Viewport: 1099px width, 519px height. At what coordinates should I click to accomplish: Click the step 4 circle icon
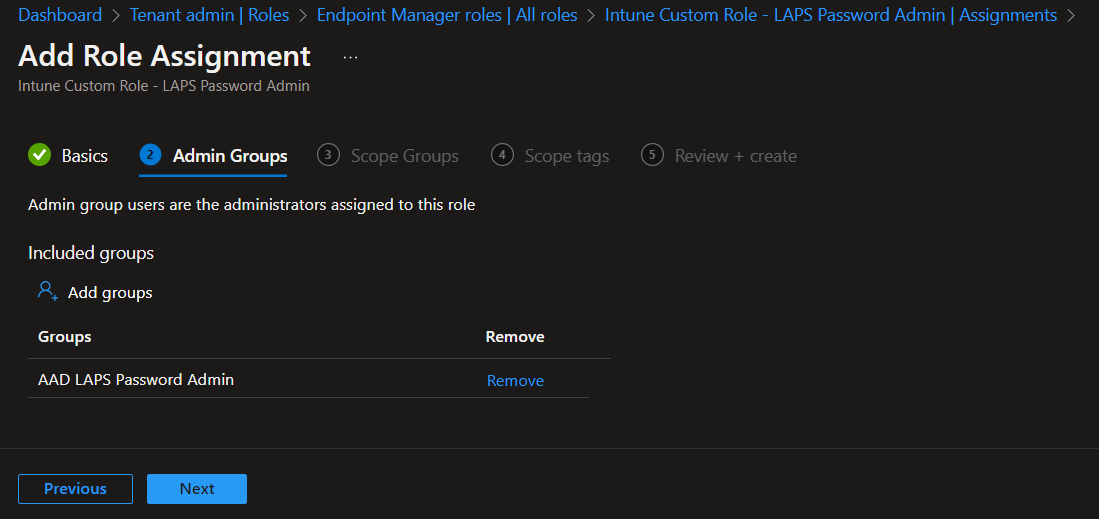(502, 155)
